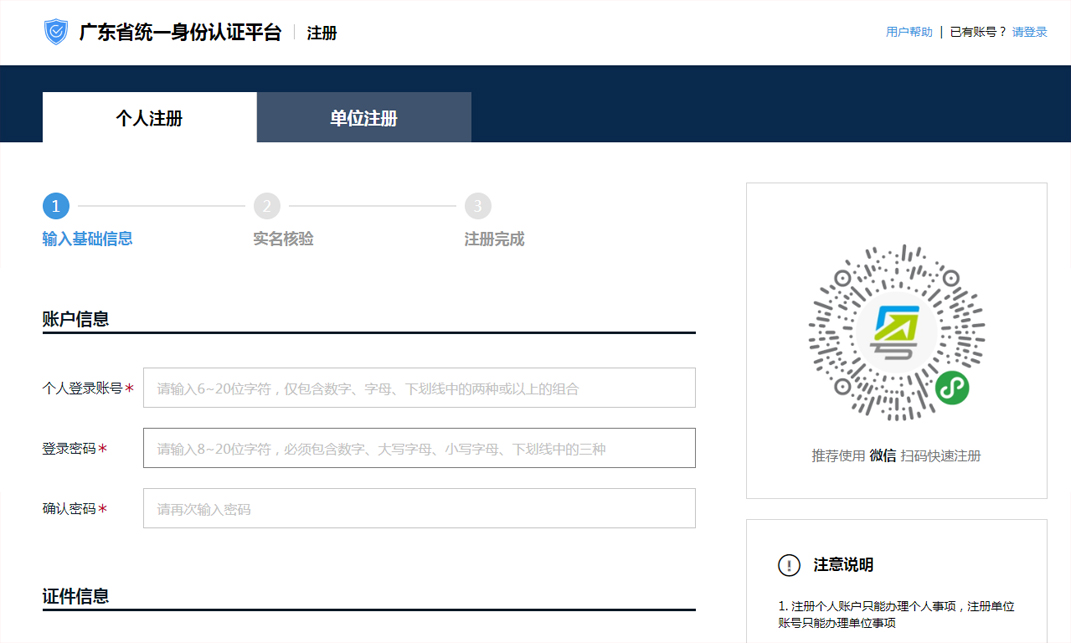1071x643 pixels.
Task: Click the step 1 circle indicator
Action: [56, 206]
